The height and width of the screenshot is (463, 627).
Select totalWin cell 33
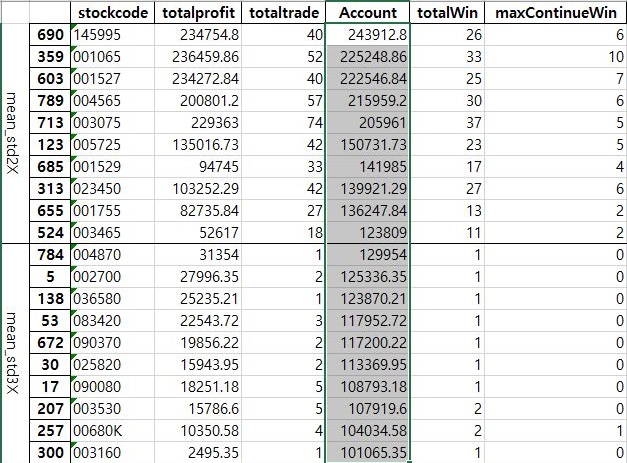pos(447,57)
